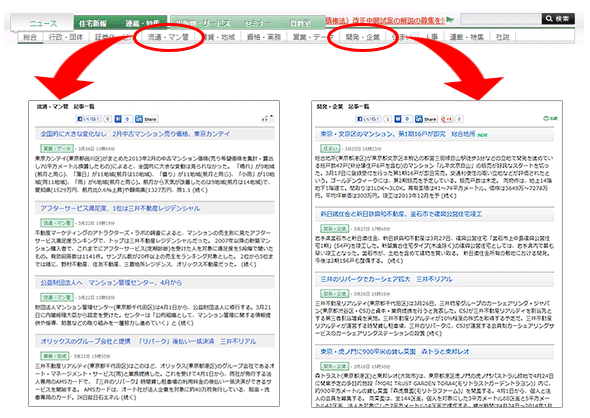Switch to the 住宅新報 tab
The width and height of the screenshot is (590, 418).
point(93,23)
